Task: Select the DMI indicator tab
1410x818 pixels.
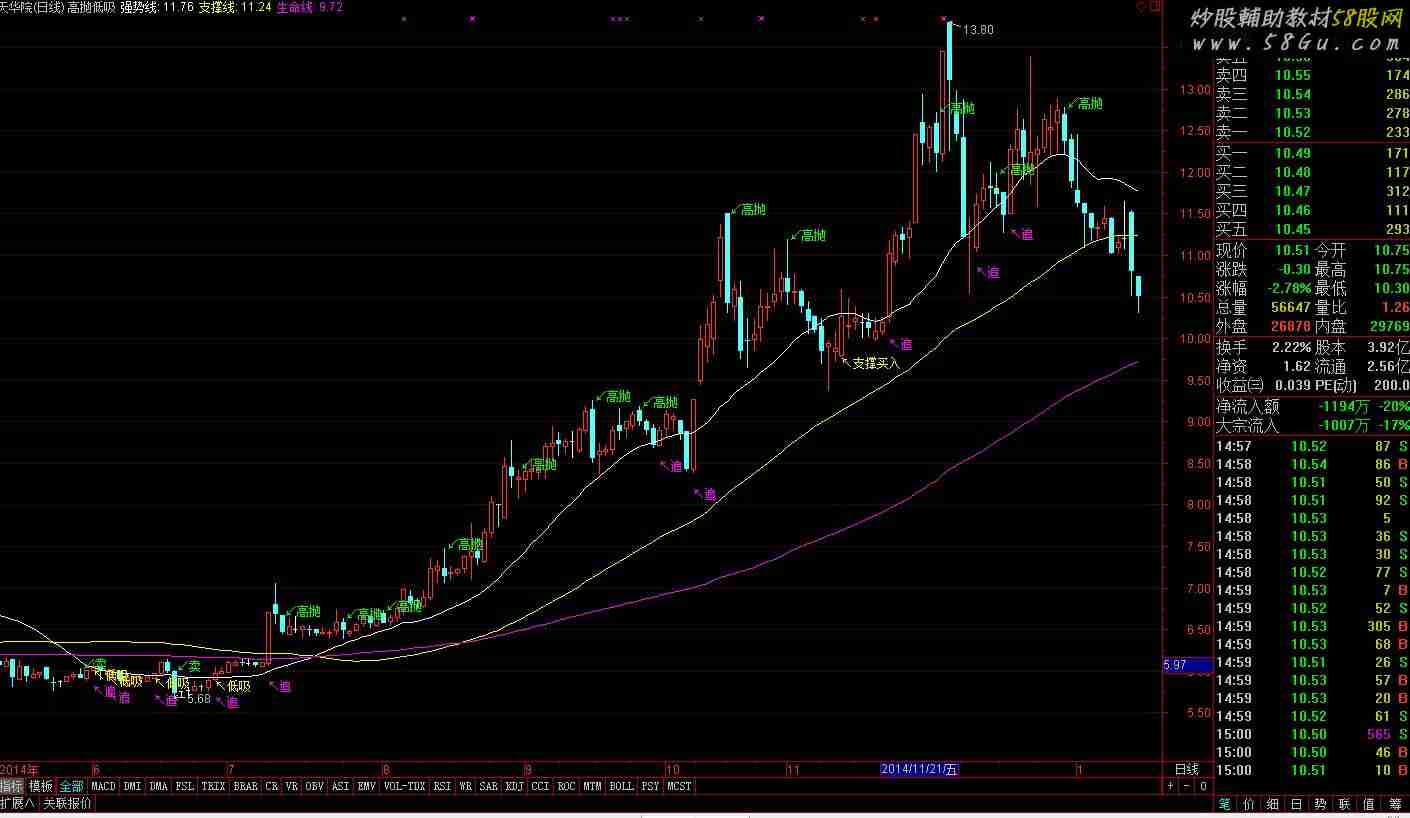Action: [x=132, y=786]
